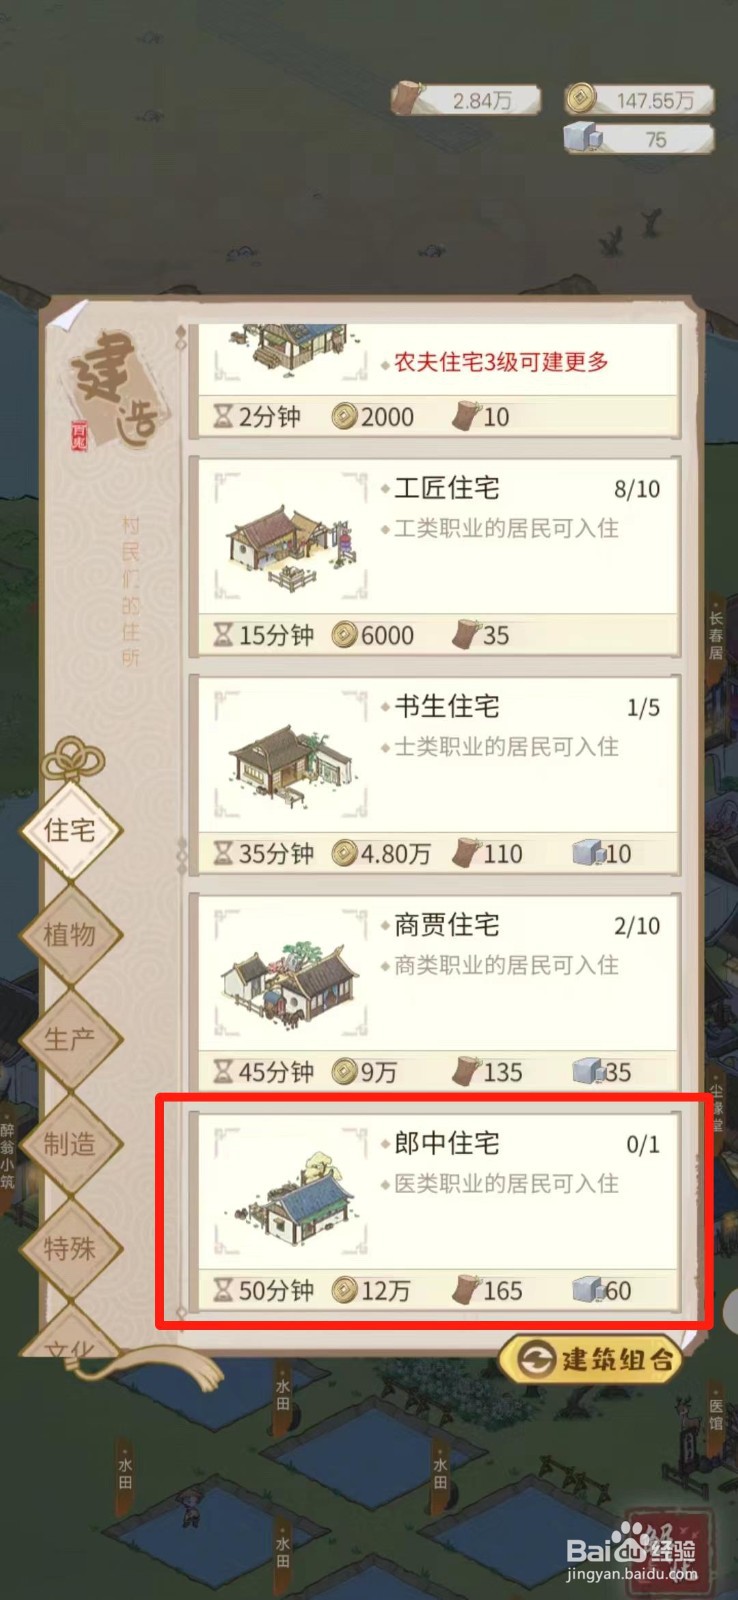This screenshot has height=1600, width=738.
Task: Tap the stone resource icon showing 75
Action: click(x=584, y=137)
